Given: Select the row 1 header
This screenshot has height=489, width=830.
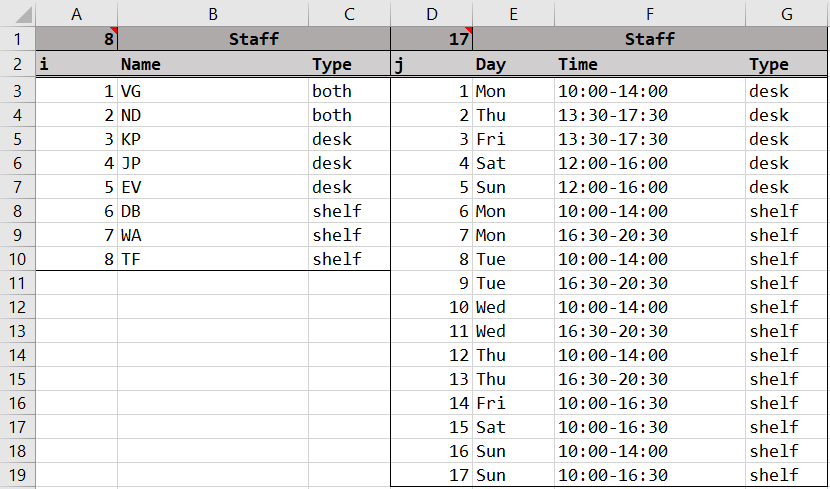Looking at the screenshot, I should click(x=17, y=40).
